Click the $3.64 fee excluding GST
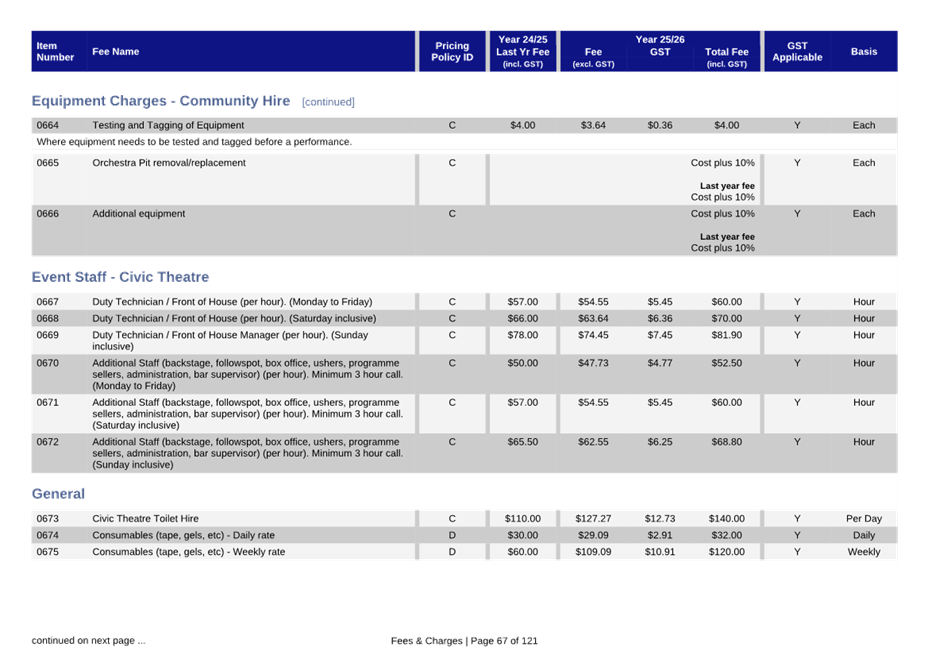This screenshot has height=656, width=928. pyautogui.click(x=593, y=126)
